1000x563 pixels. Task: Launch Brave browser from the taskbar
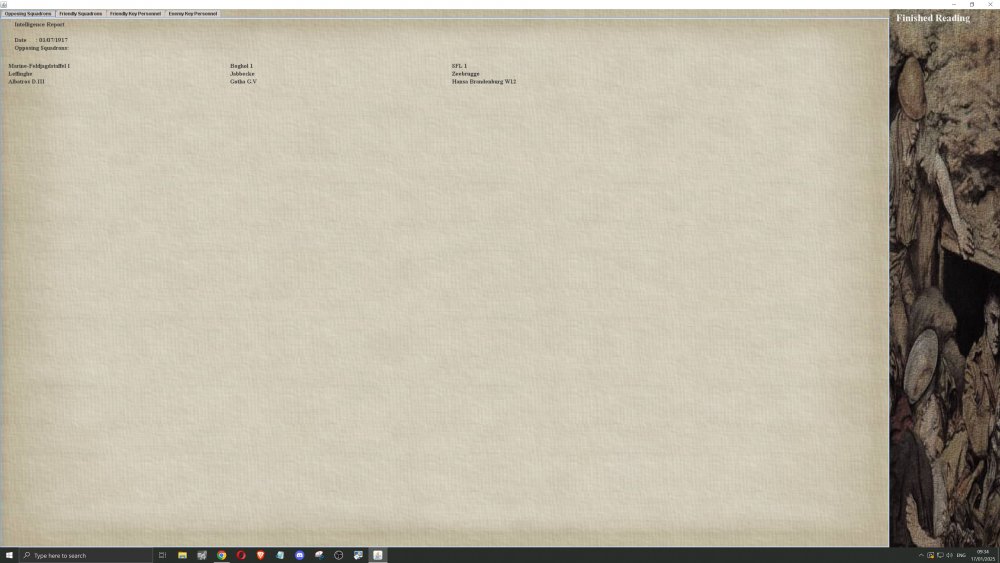pos(260,555)
